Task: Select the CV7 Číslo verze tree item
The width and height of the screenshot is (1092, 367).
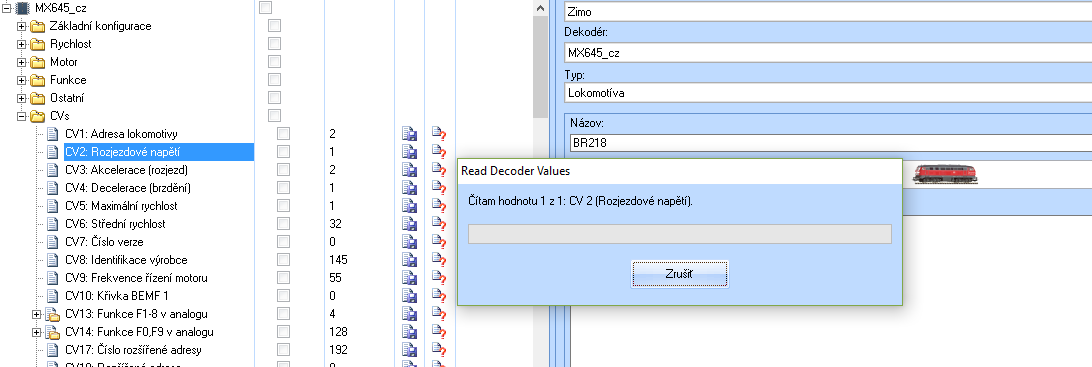Action: pyautogui.click(x=104, y=242)
